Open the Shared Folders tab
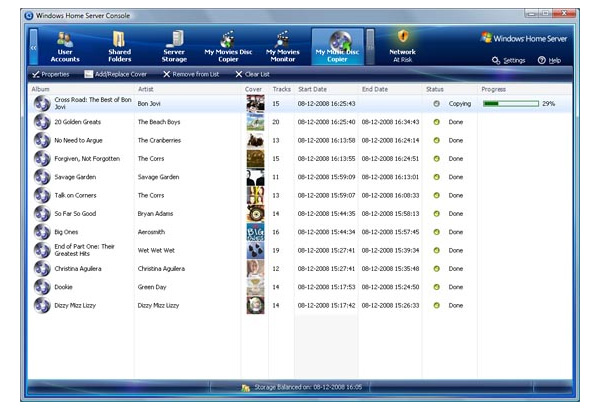Screen dimensions: 600x410 119,45
